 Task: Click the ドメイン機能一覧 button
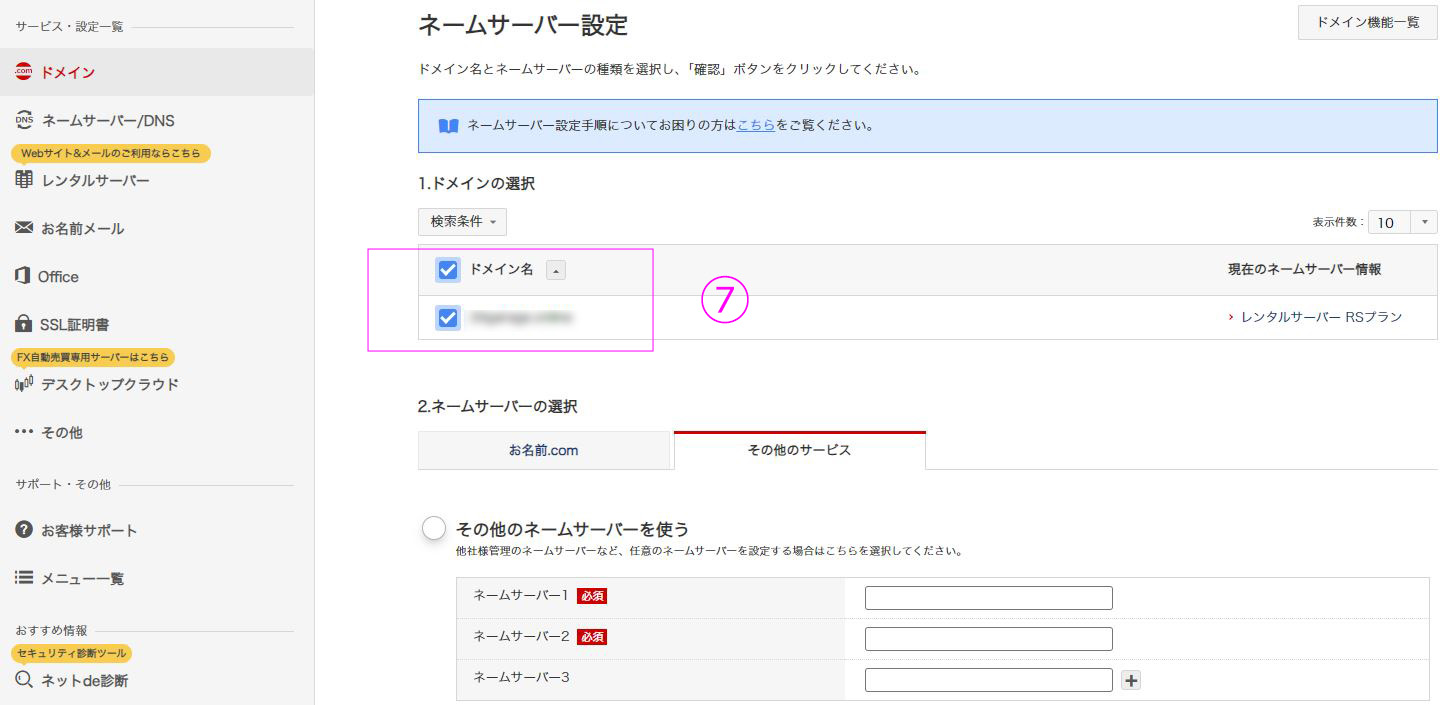(x=1368, y=22)
